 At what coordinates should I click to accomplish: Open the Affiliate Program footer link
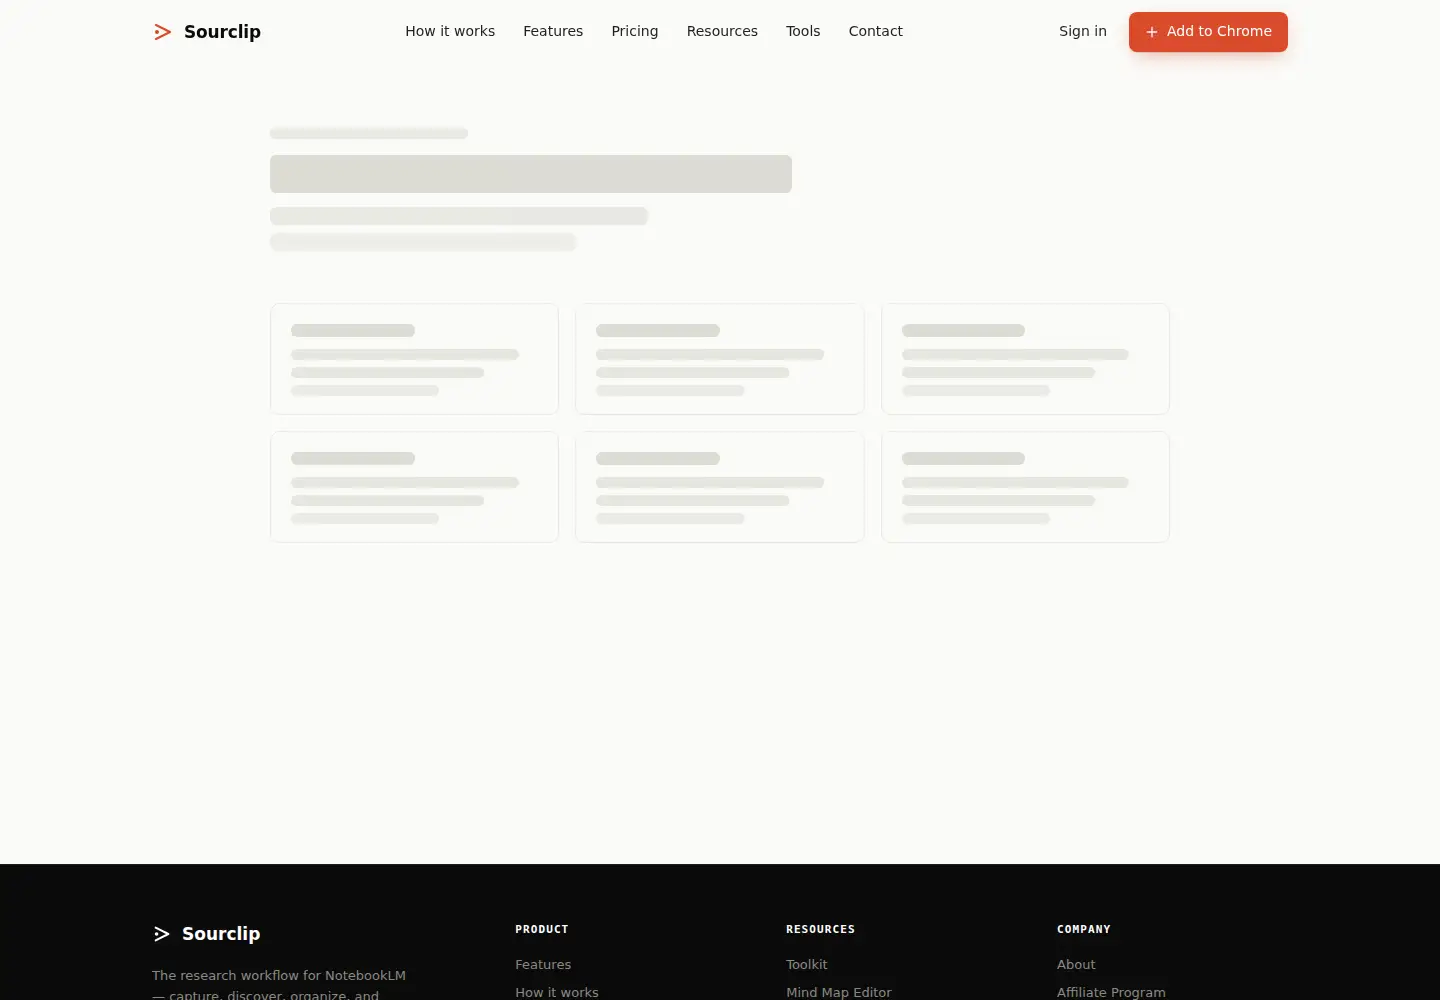pos(1111,992)
